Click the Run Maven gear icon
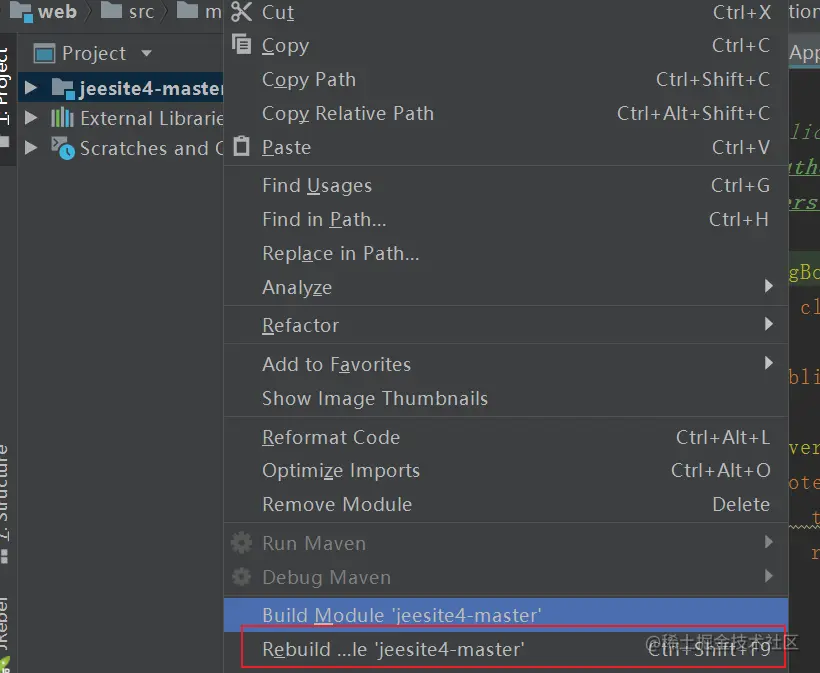The height and width of the screenshot is (673, 820). [241, 542]
